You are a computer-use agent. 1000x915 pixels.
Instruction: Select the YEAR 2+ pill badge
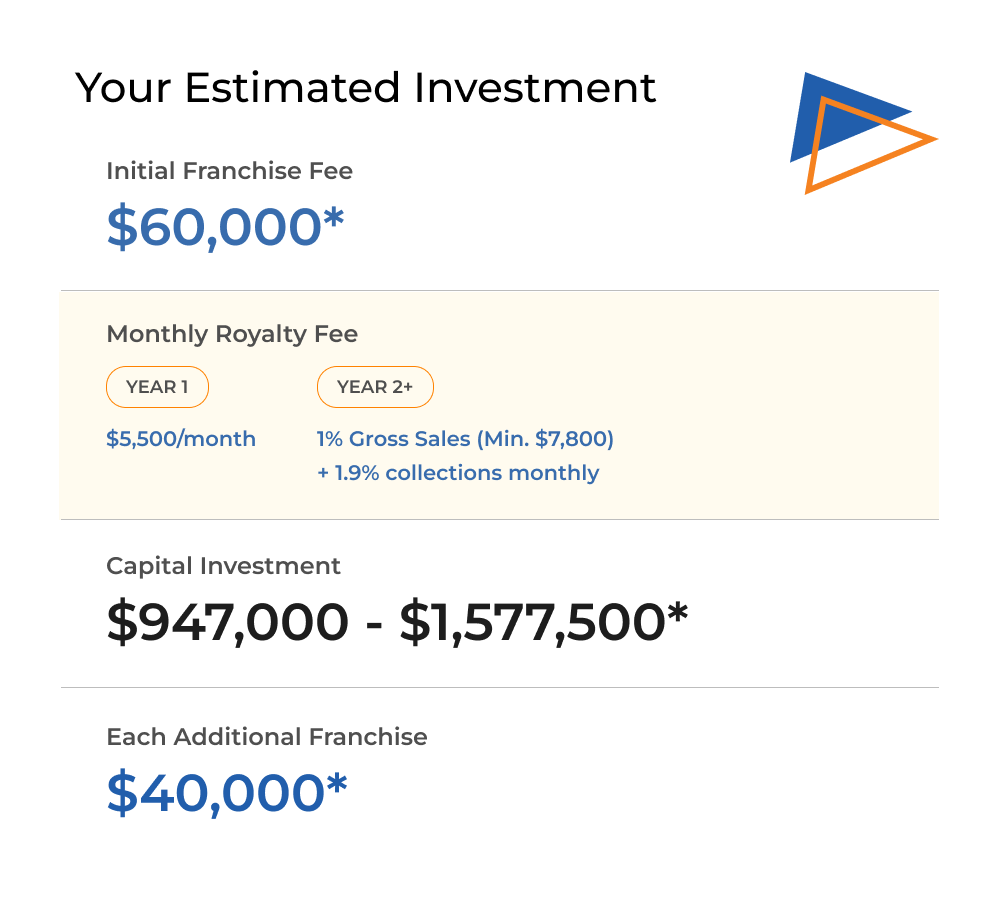pyautogui.click(x=375, y=386)
